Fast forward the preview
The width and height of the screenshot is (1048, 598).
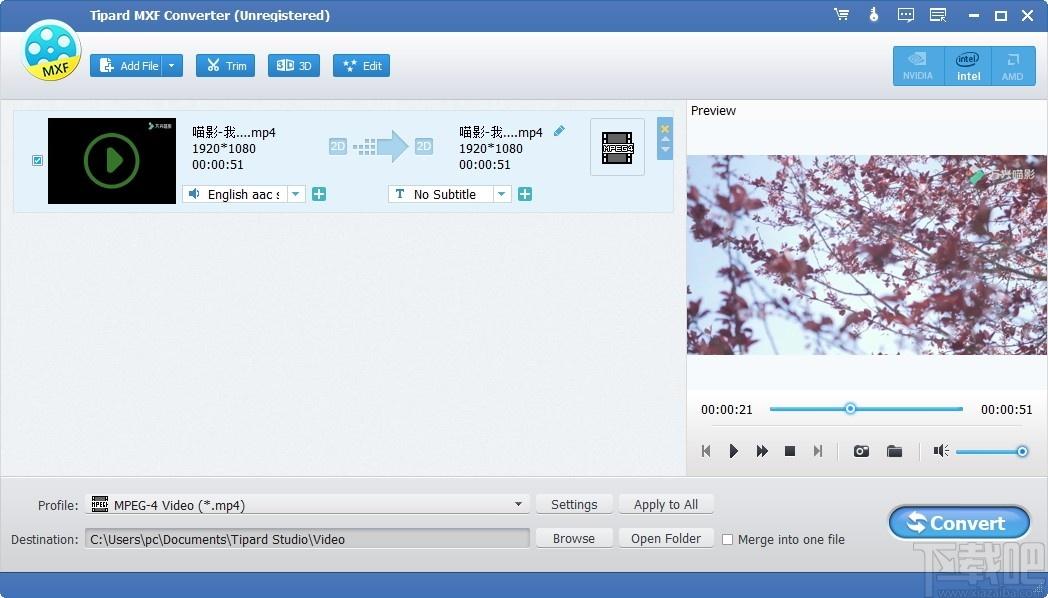tap(762, 451)
